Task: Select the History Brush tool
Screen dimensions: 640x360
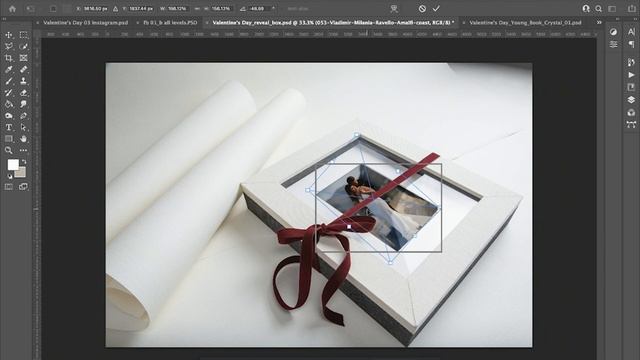Action: (x=9, y=93)
